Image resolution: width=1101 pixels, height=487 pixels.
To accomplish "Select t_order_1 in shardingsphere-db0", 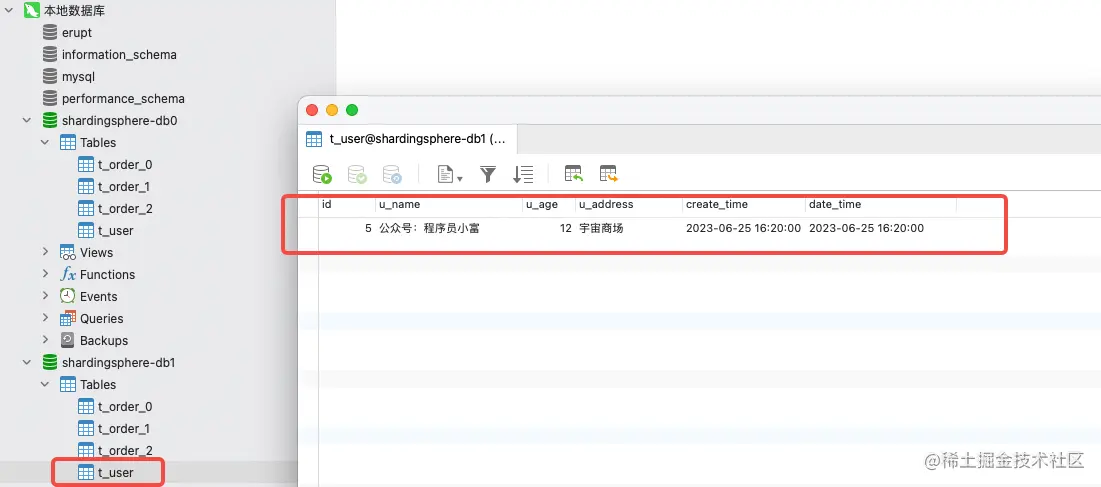I will click(x=124, y=187).
